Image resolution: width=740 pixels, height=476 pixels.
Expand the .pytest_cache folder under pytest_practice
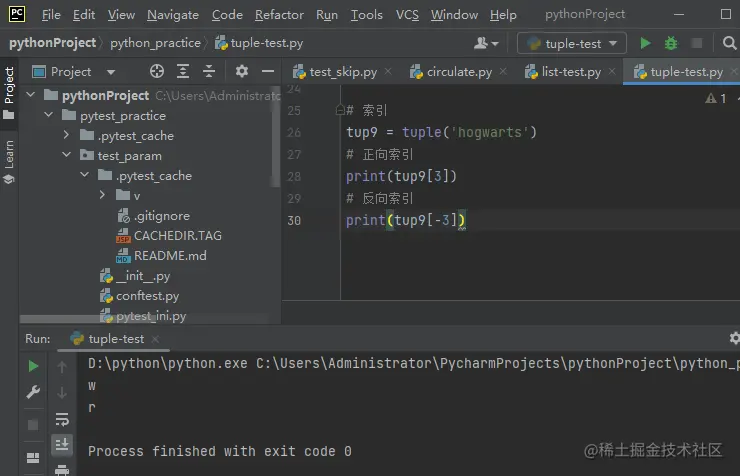coord(66,135)
